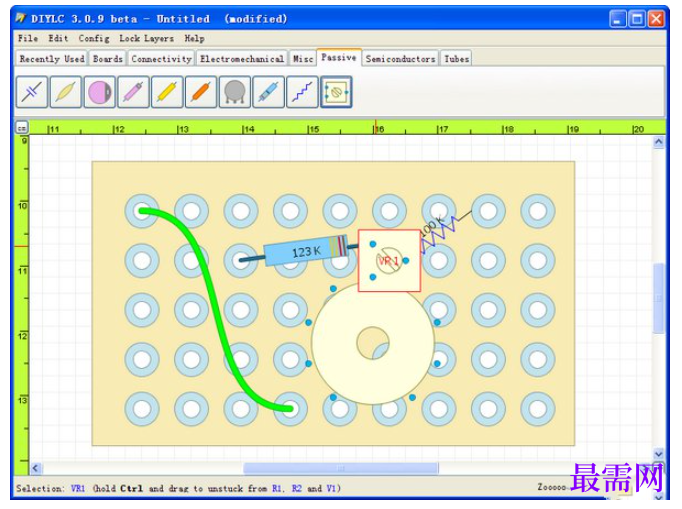The height and width of the screenshot is (509, 682).
Task: Switch to the Semiconductors tab
Action: coord(400,59)
